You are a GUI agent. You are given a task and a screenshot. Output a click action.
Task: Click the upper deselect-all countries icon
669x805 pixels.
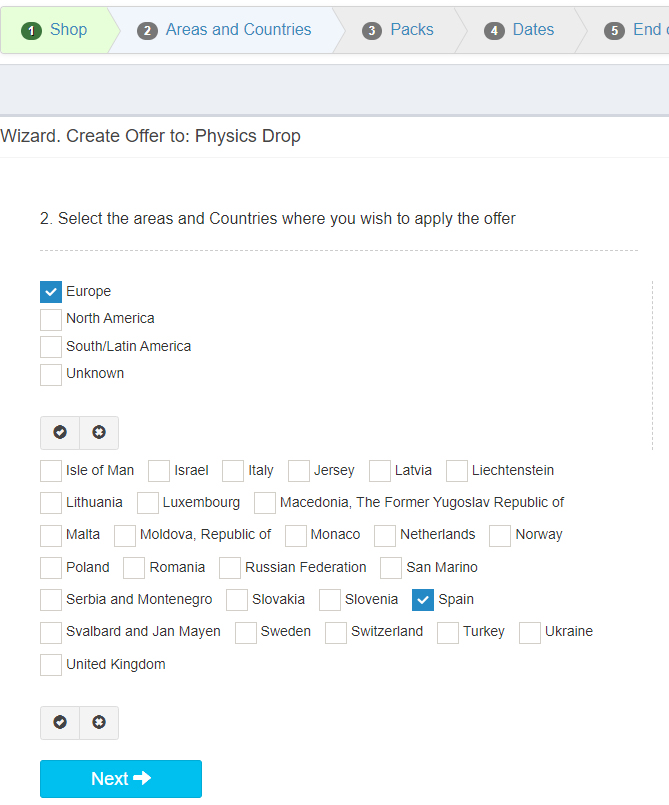(99, 432)
